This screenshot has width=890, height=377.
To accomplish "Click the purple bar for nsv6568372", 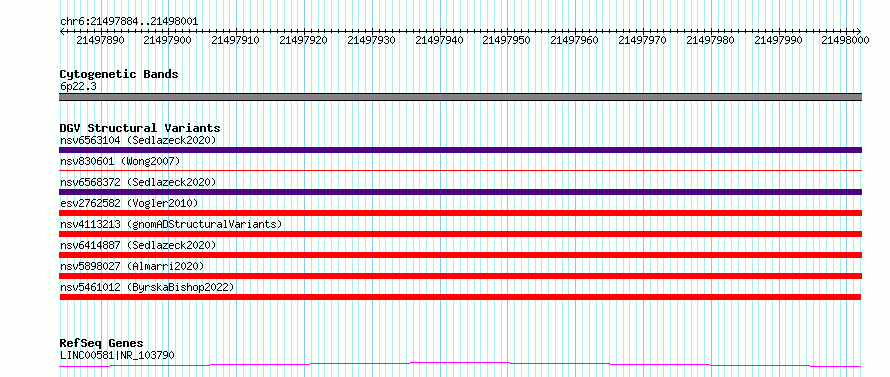I will [460, 192].
